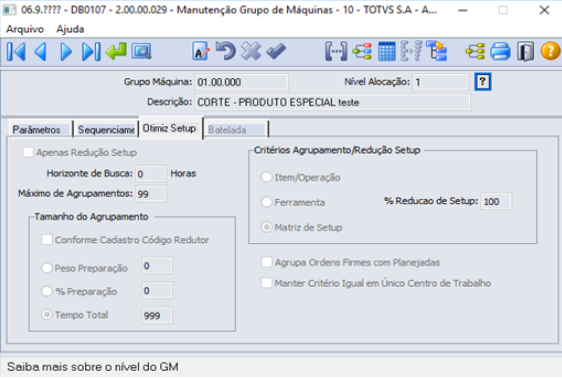This screenshot has width=562, height=378.
Task: Click the % Reducao de Setup field
Action: [496, 201]
